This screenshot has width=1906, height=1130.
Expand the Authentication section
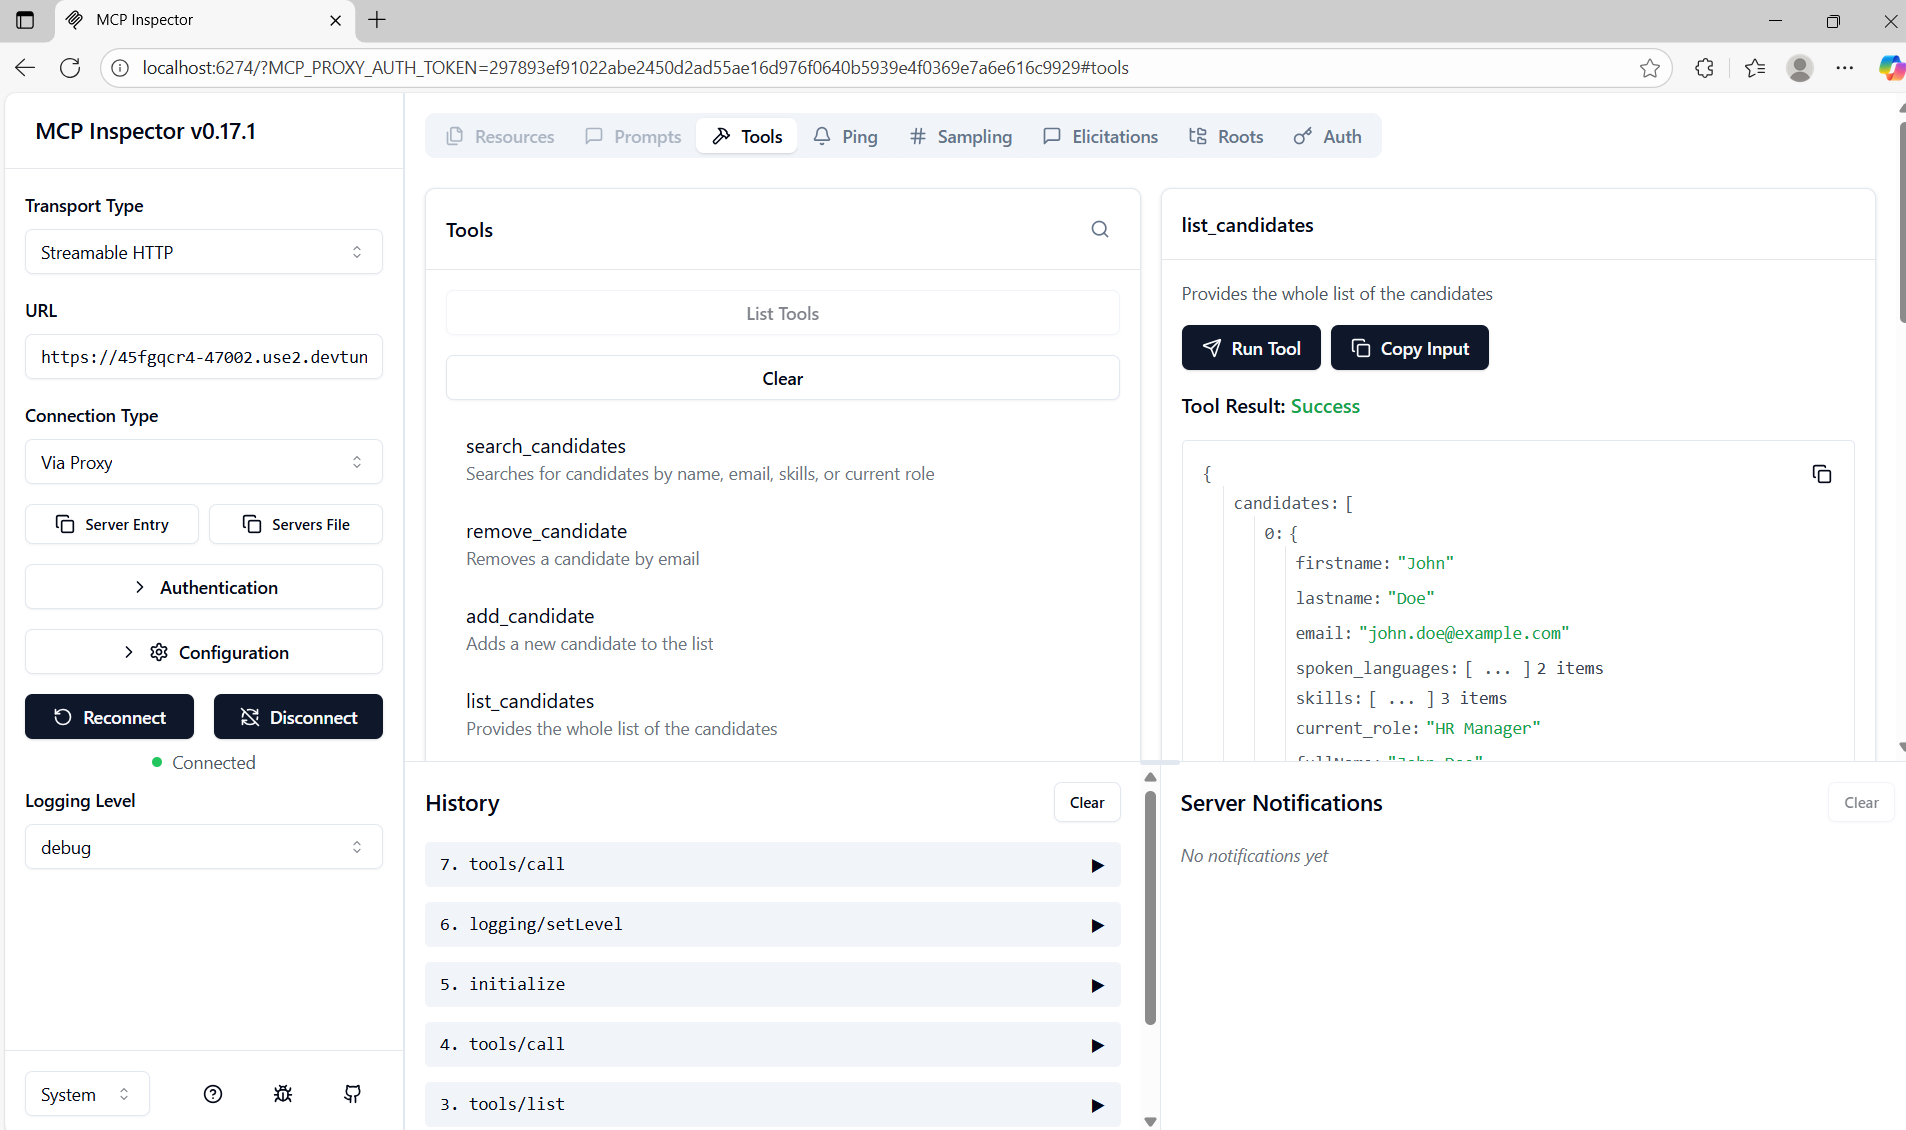[204, 587]
